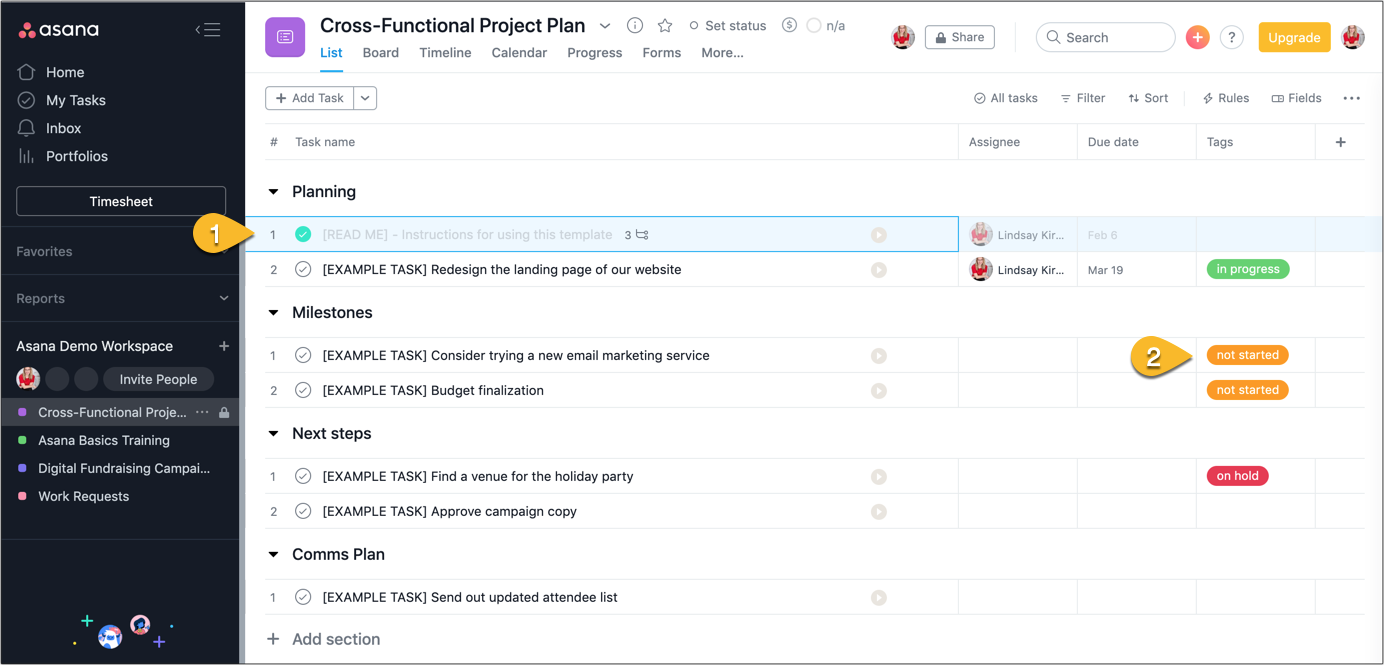
Task: Star the Cross-Functional Project Plan as favorite
Action: [x=665, y=26]
